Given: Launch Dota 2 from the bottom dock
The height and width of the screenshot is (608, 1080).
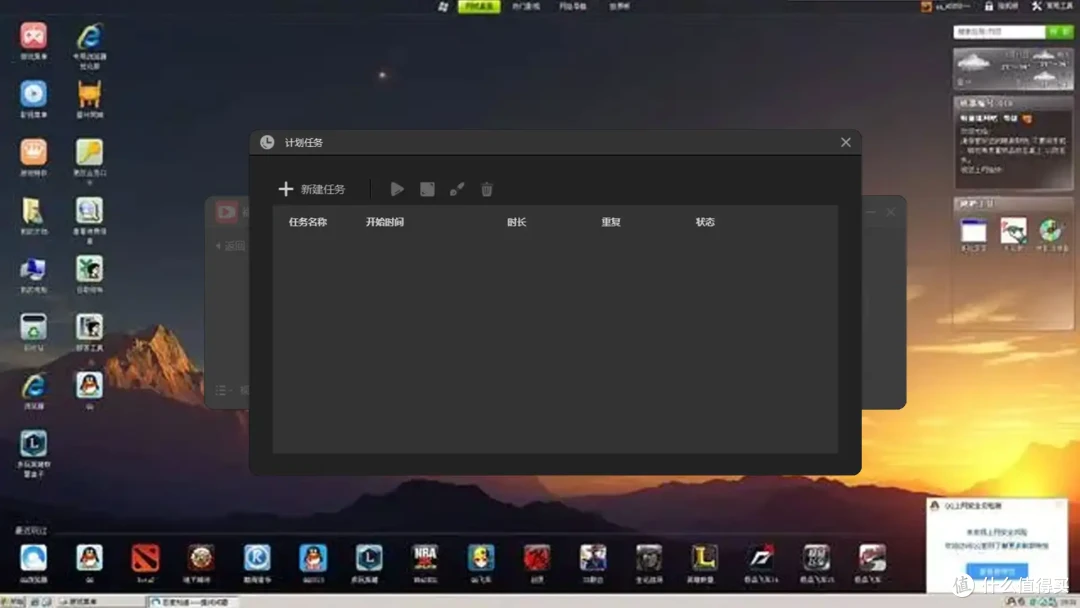Looking at the screenshot, I should (145, 558).
